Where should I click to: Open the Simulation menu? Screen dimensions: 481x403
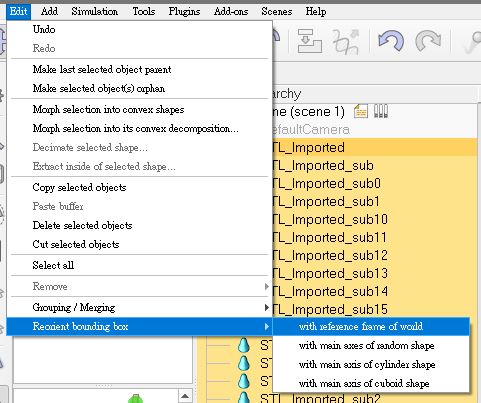95,11
